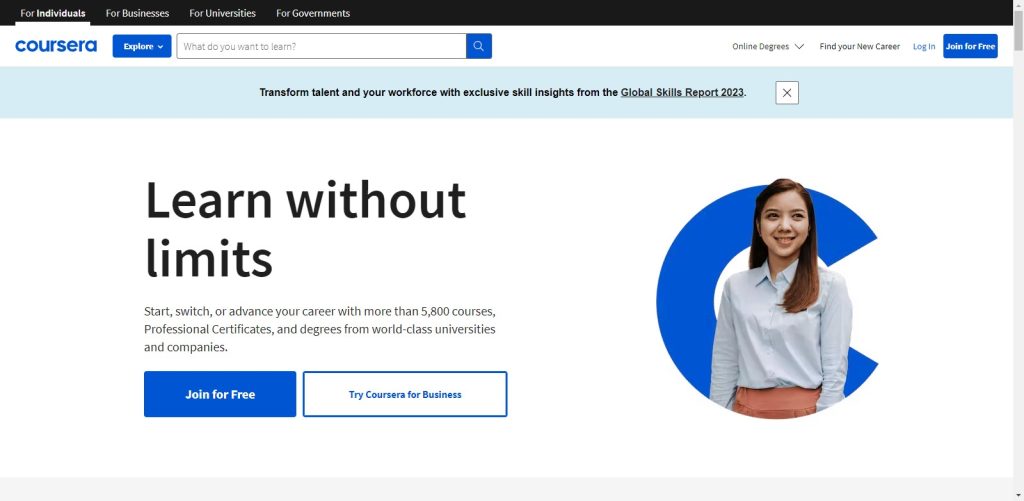Open the For Universities tab
This screenshot has width=1024, height=501.
point(223,13)
